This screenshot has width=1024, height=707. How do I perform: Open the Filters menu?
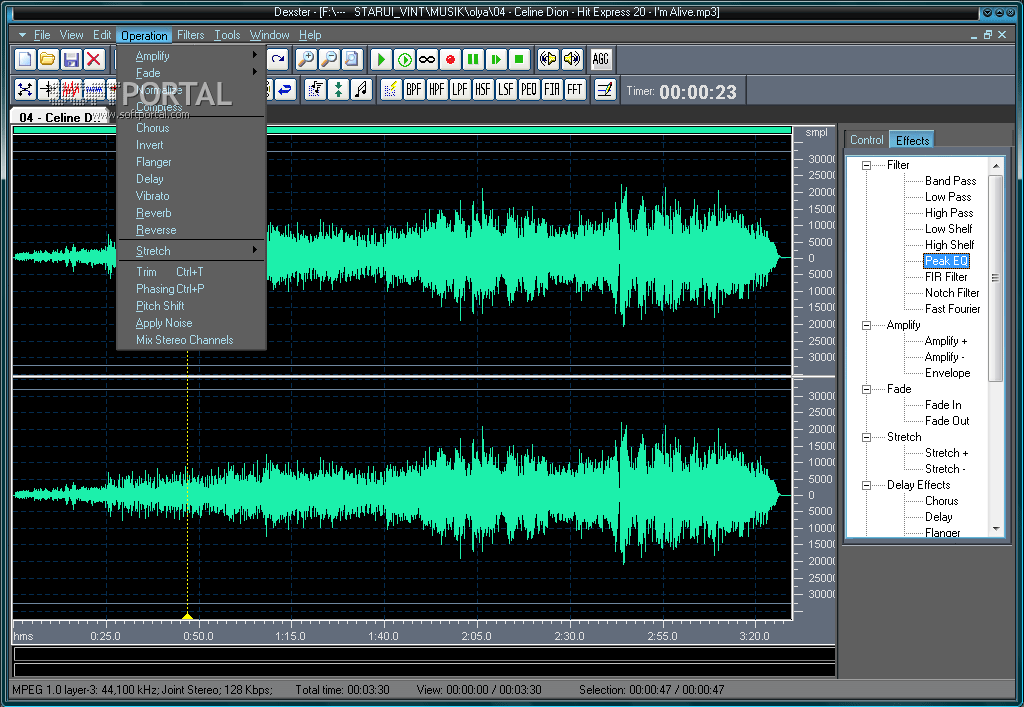point(191,35)
